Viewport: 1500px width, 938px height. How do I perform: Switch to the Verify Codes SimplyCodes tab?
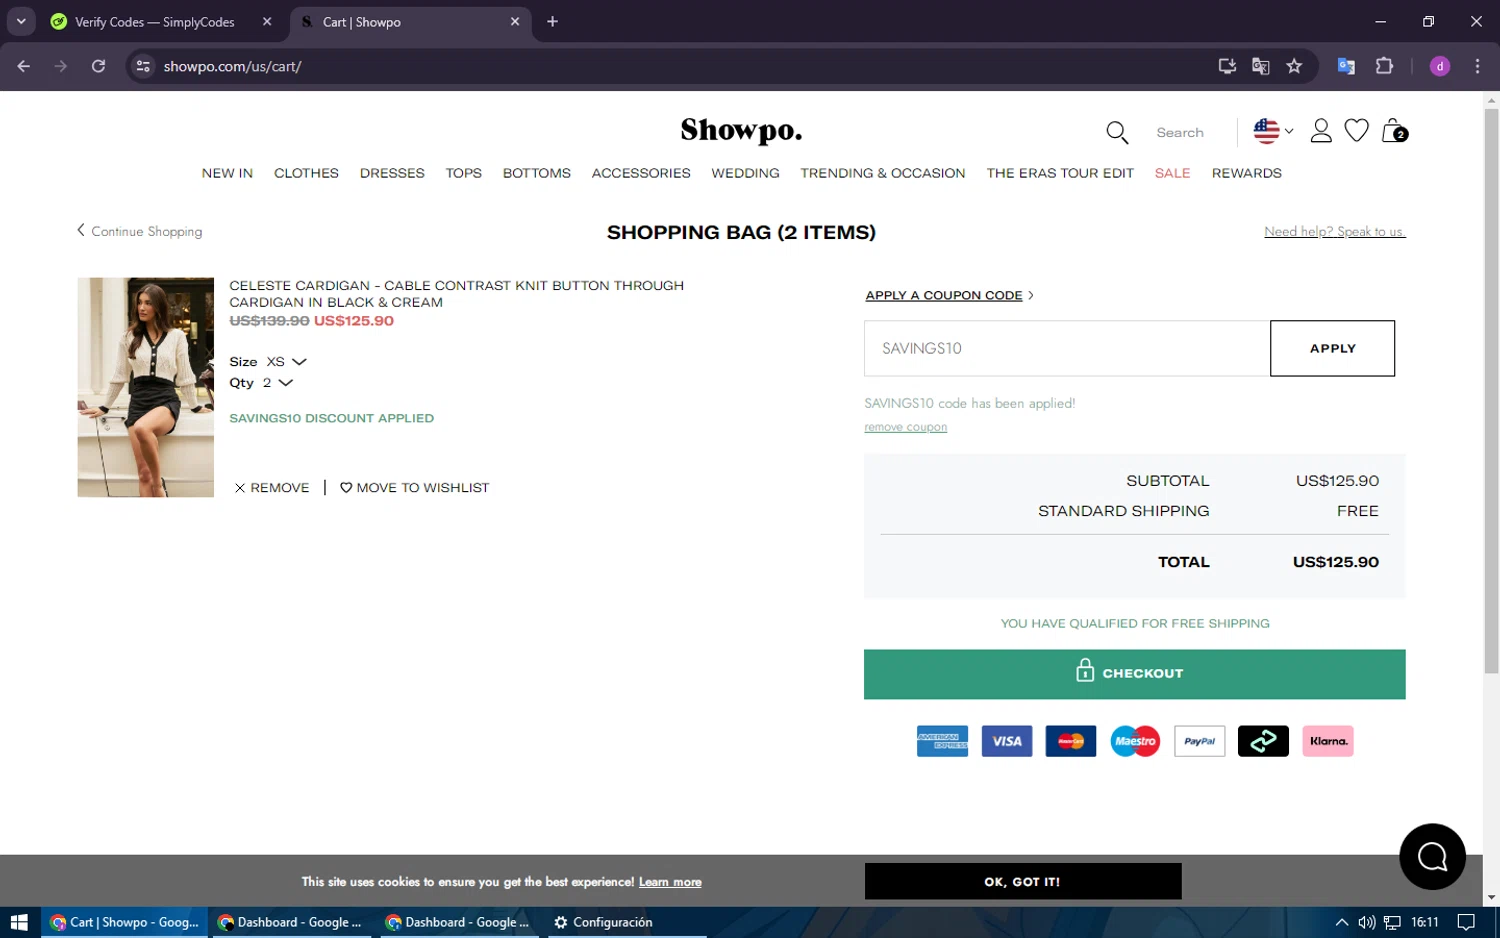(155, 21)
